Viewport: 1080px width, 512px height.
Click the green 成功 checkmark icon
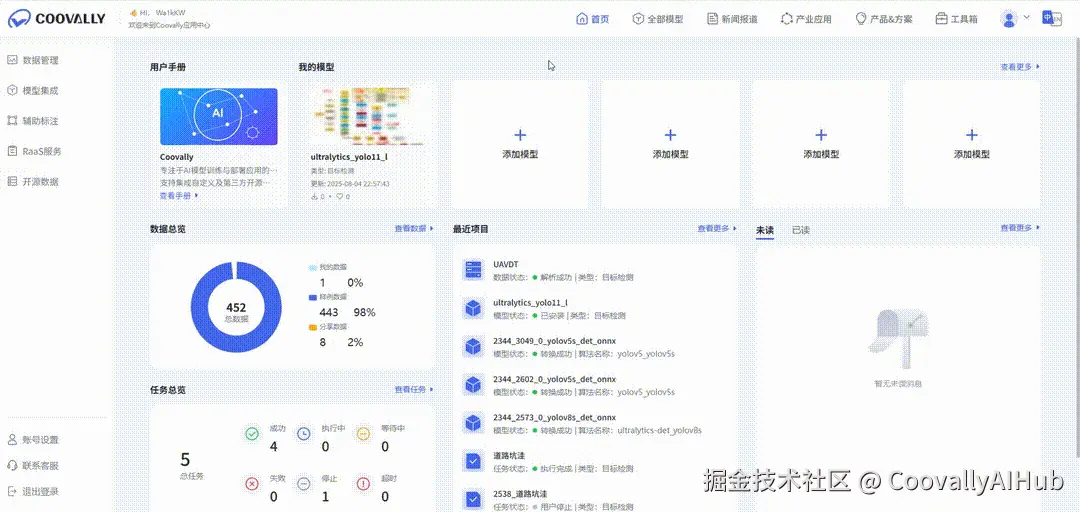[x=252, y=433]
